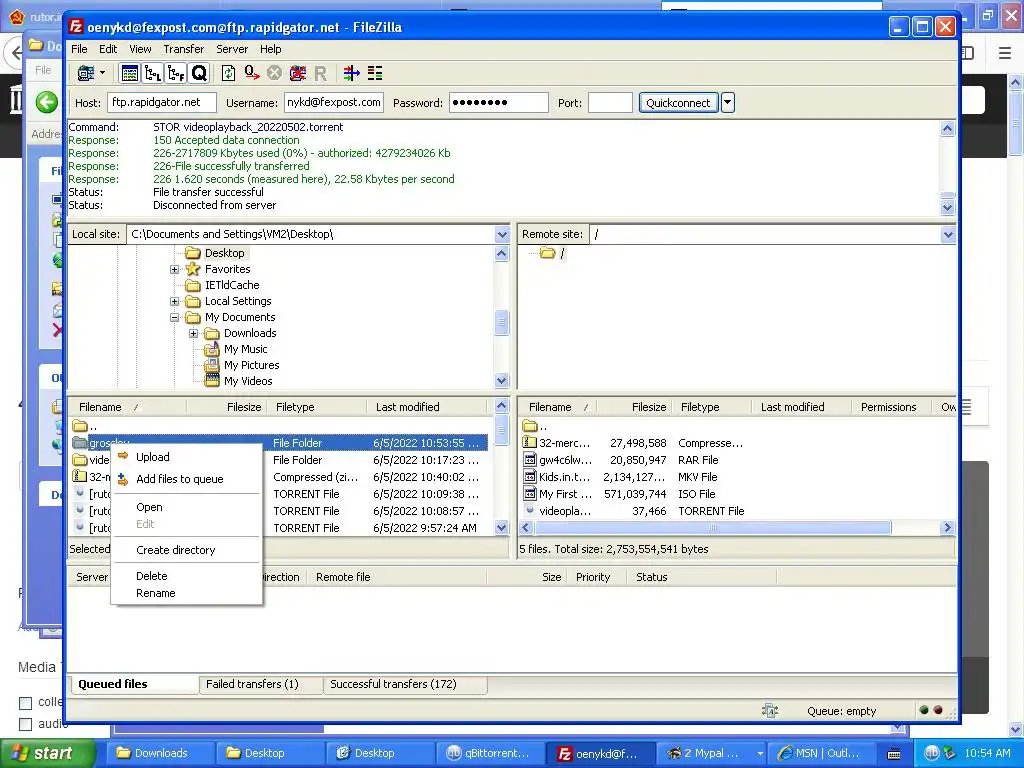Open Site Manager dropdown arrow
Image resolution: width=1024 pixels, height=768 pixels.
103,73
